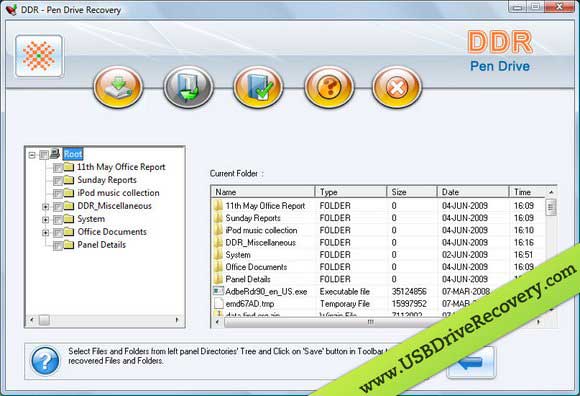Select 11th May Office Report list row
The image size is (580, 396).
point(378,206)
